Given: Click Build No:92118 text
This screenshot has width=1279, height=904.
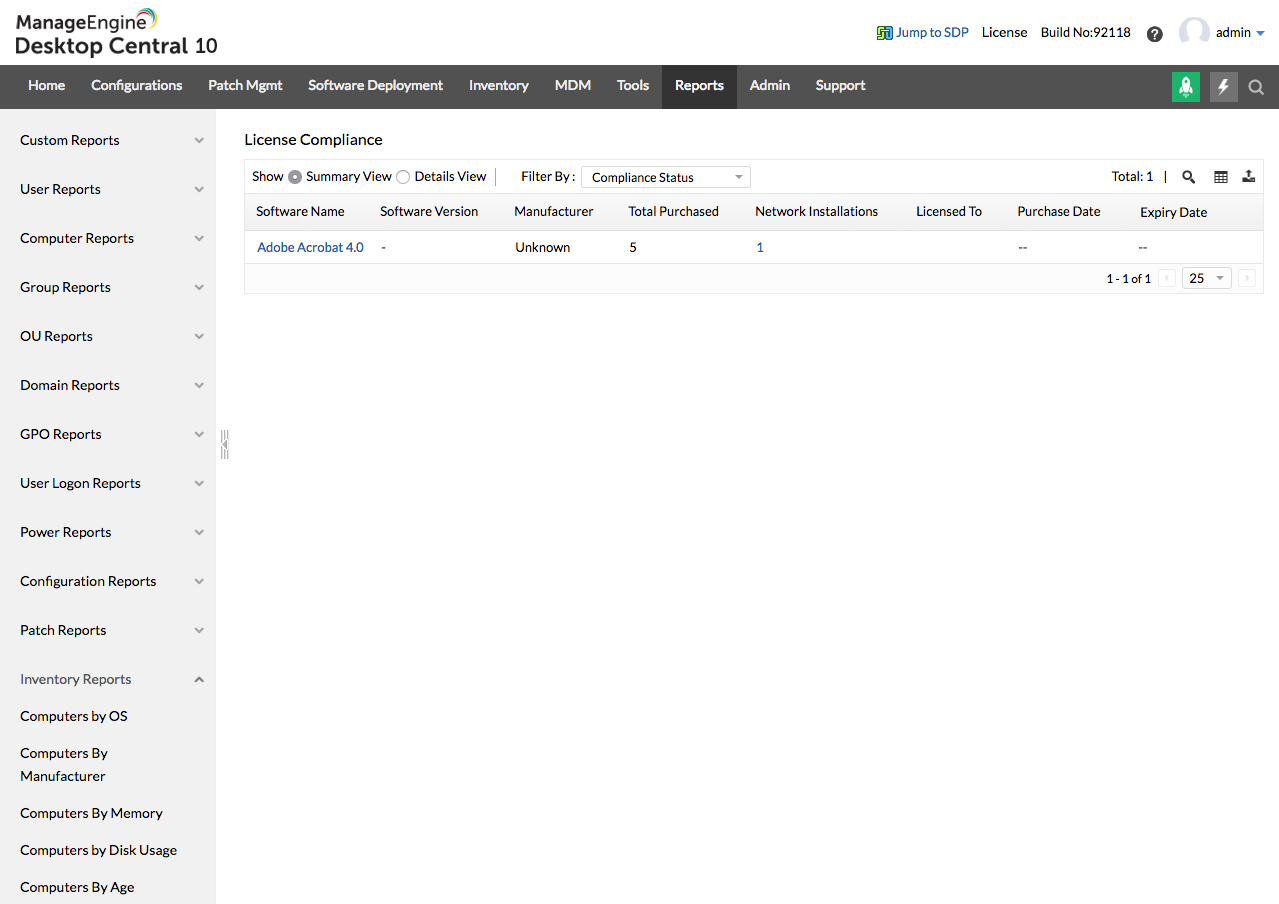Looking at the screenshot, I should (1085, 33).
